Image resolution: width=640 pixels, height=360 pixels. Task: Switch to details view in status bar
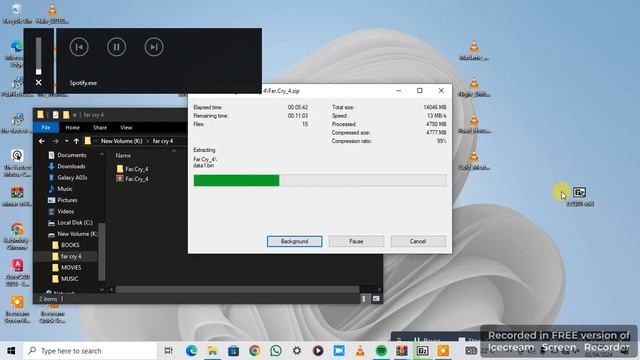364,299
